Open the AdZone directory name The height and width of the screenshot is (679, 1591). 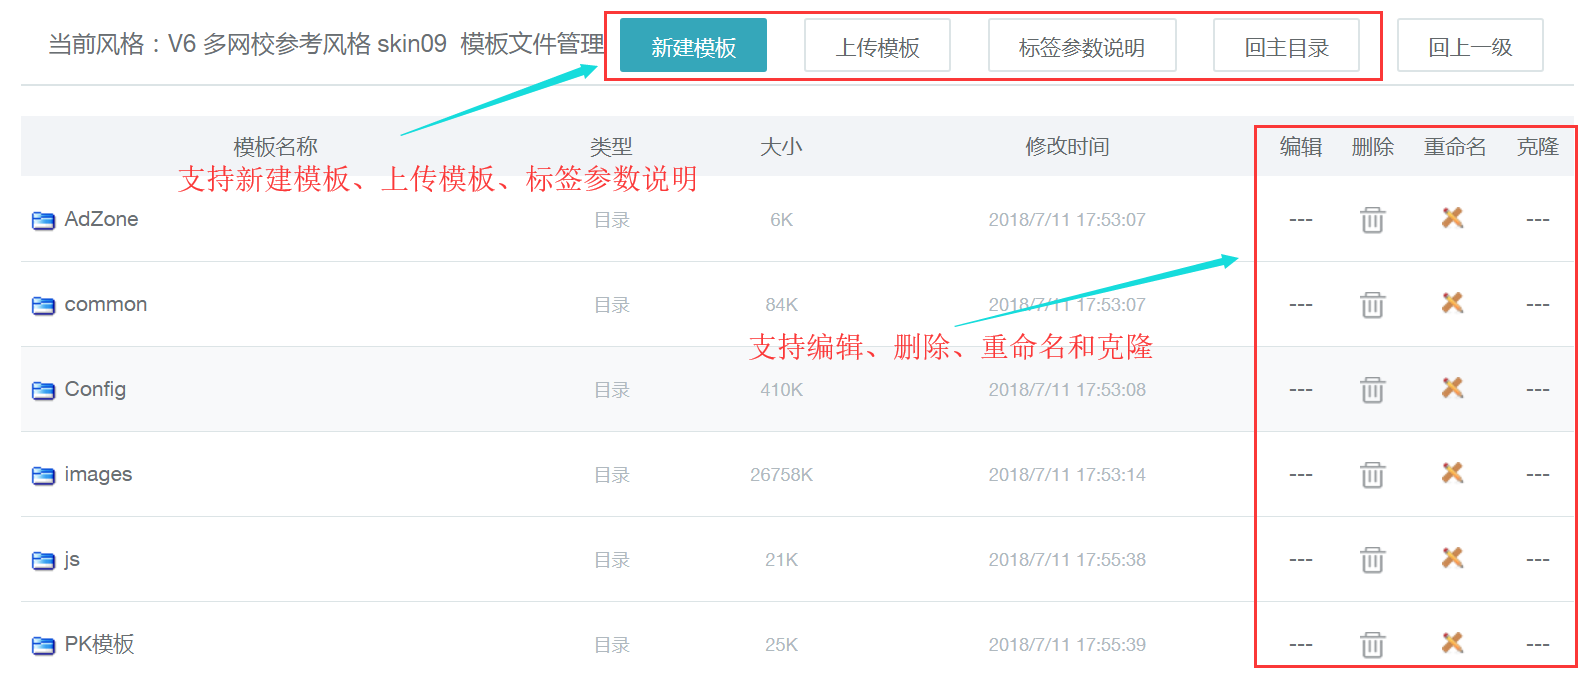pyautogui.click(x=101, y=219)
